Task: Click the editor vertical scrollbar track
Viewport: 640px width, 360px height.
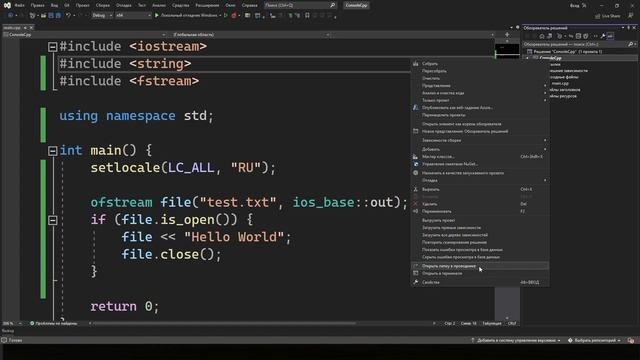Action: (x=507, y=300)
